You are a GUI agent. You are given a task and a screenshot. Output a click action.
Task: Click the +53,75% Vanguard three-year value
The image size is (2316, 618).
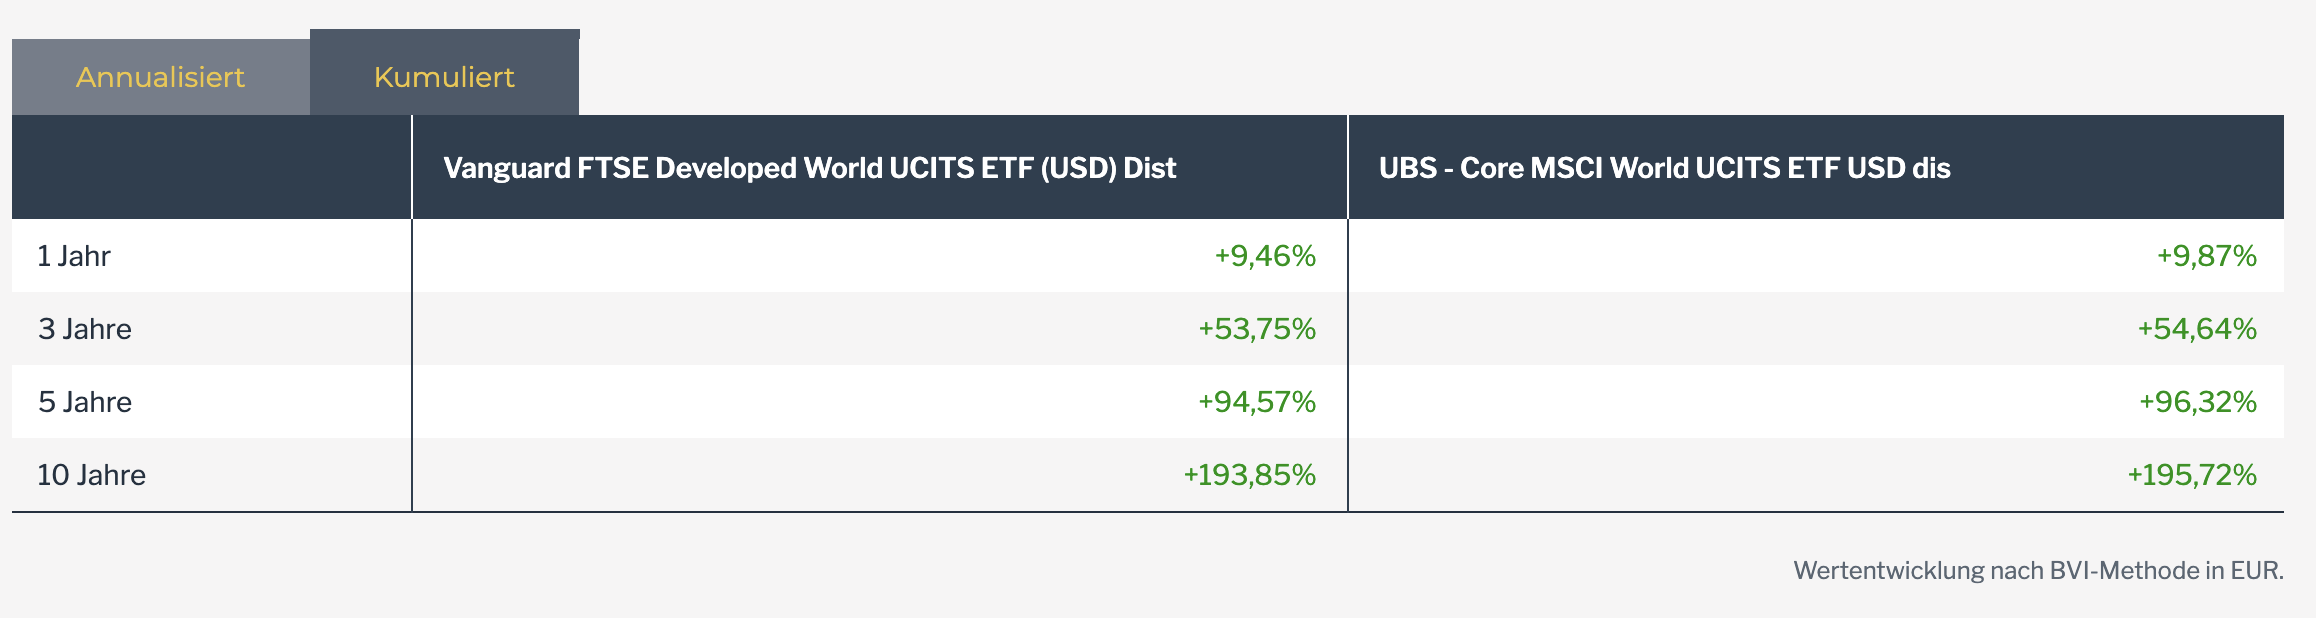[x=1257, y=329]
